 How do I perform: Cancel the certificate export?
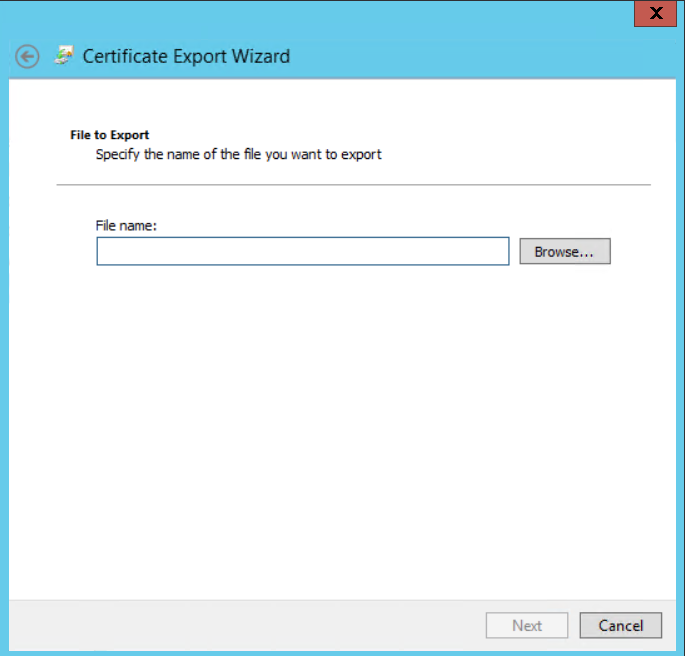click(621, 625)
